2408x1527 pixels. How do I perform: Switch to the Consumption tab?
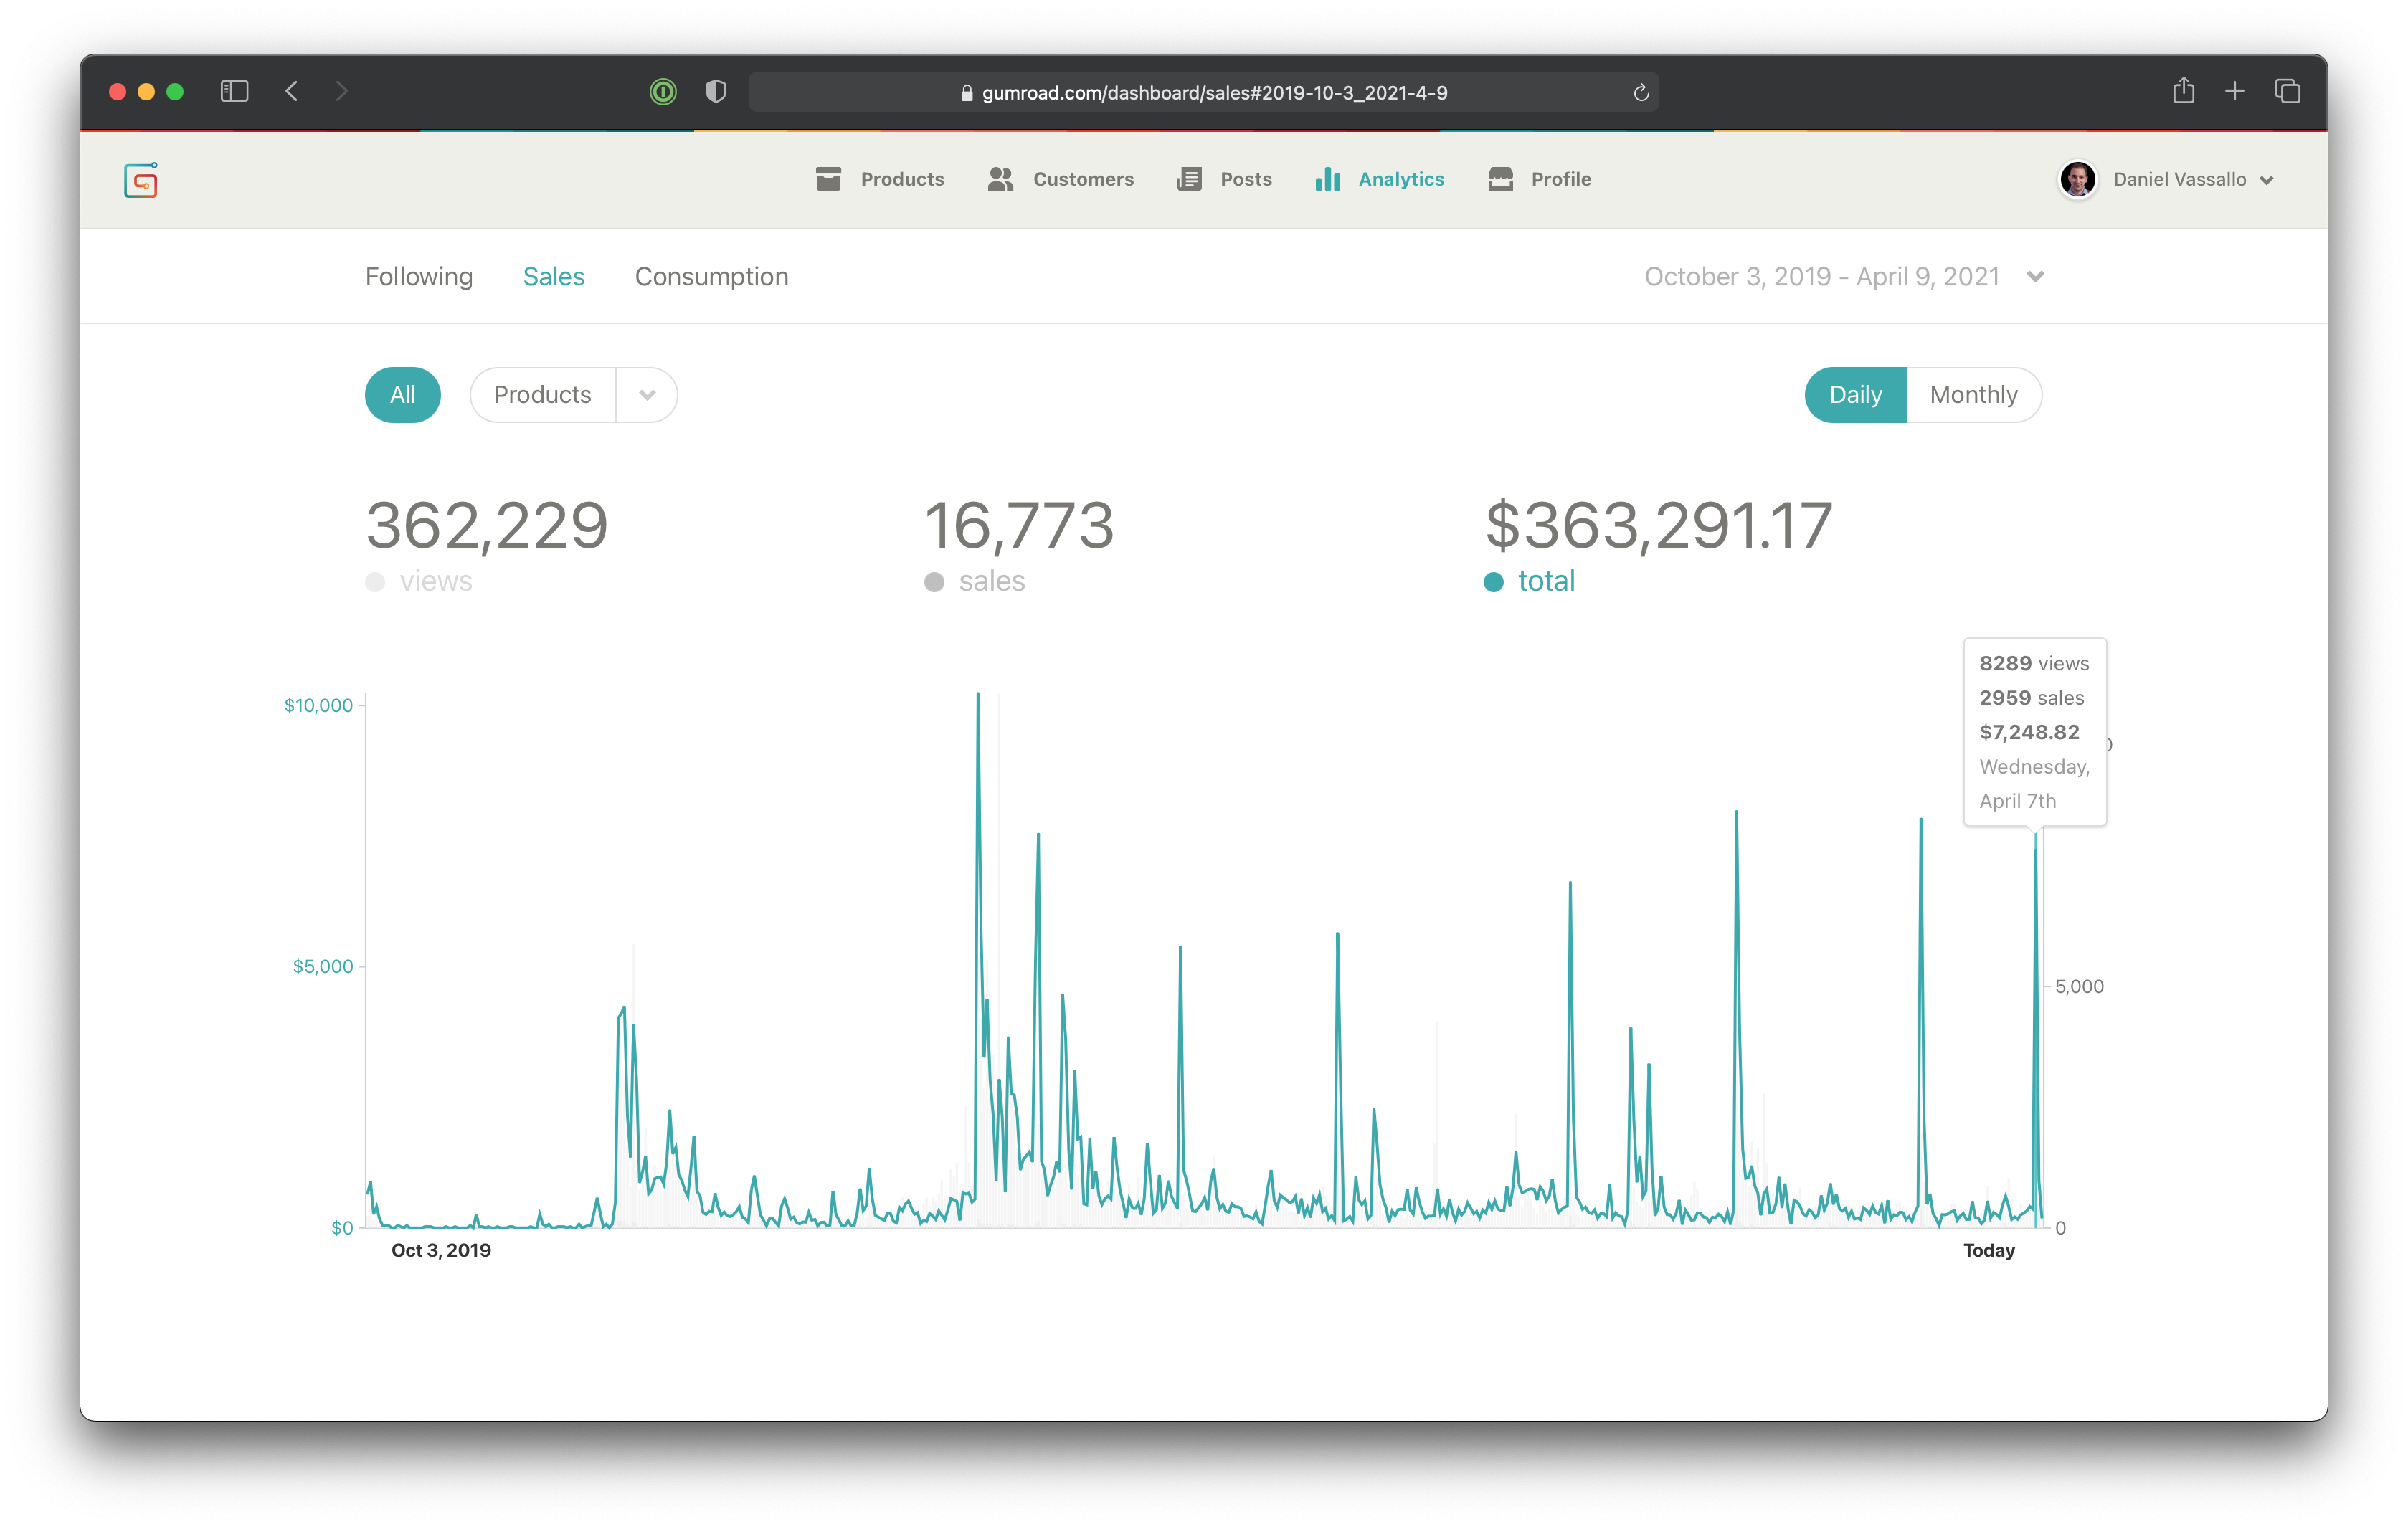(711, 277)
